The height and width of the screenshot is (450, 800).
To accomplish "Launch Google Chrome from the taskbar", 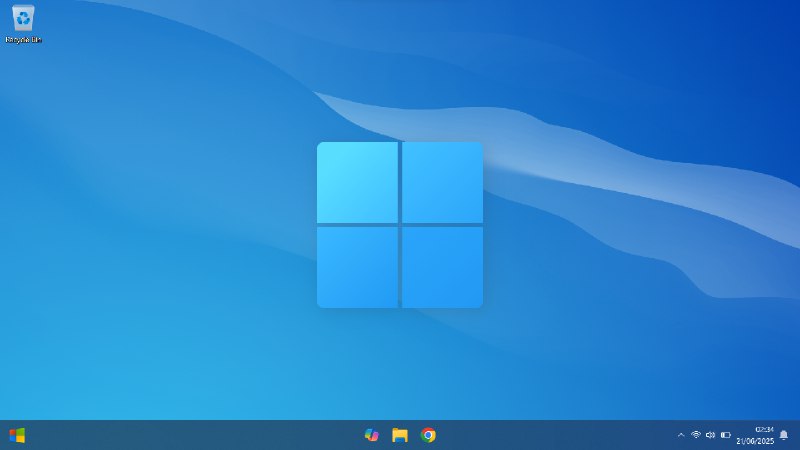I will coord(428,435).
